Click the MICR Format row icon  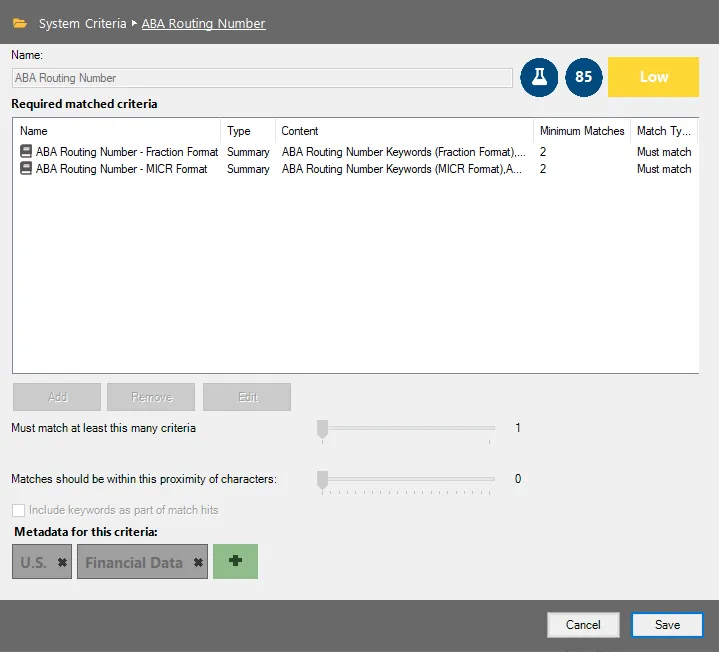point(26,168)
